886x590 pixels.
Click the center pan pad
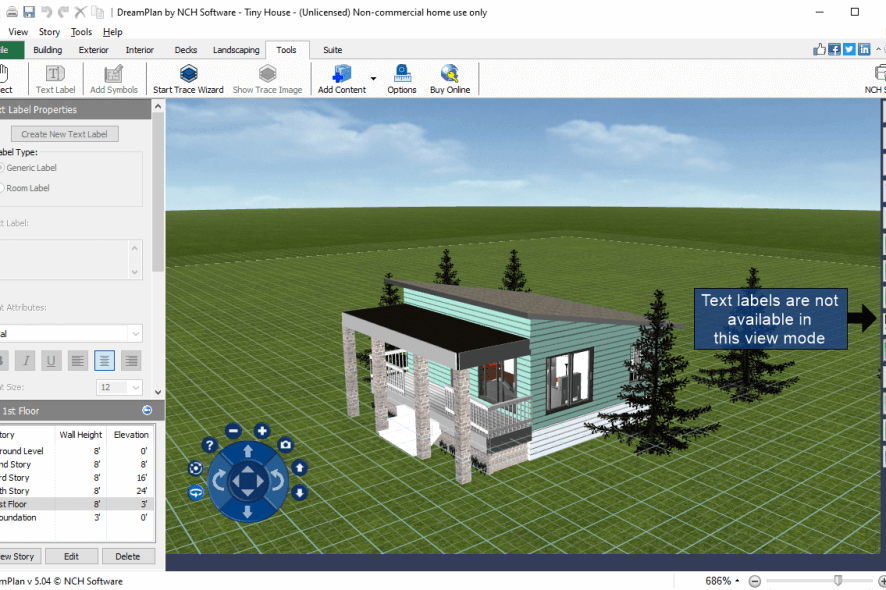[x=247, y=481]
